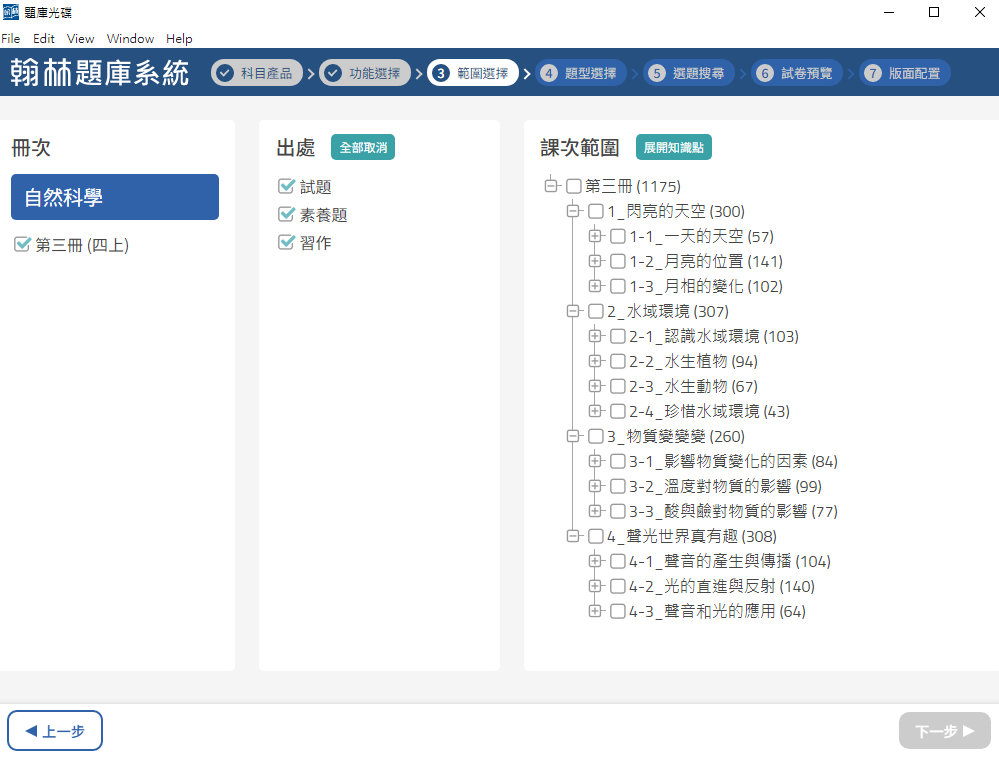Check 4_聲光世界真有趣 (308) checkbox
Viewport: 999px width, 757px height.
coord(596,536)
